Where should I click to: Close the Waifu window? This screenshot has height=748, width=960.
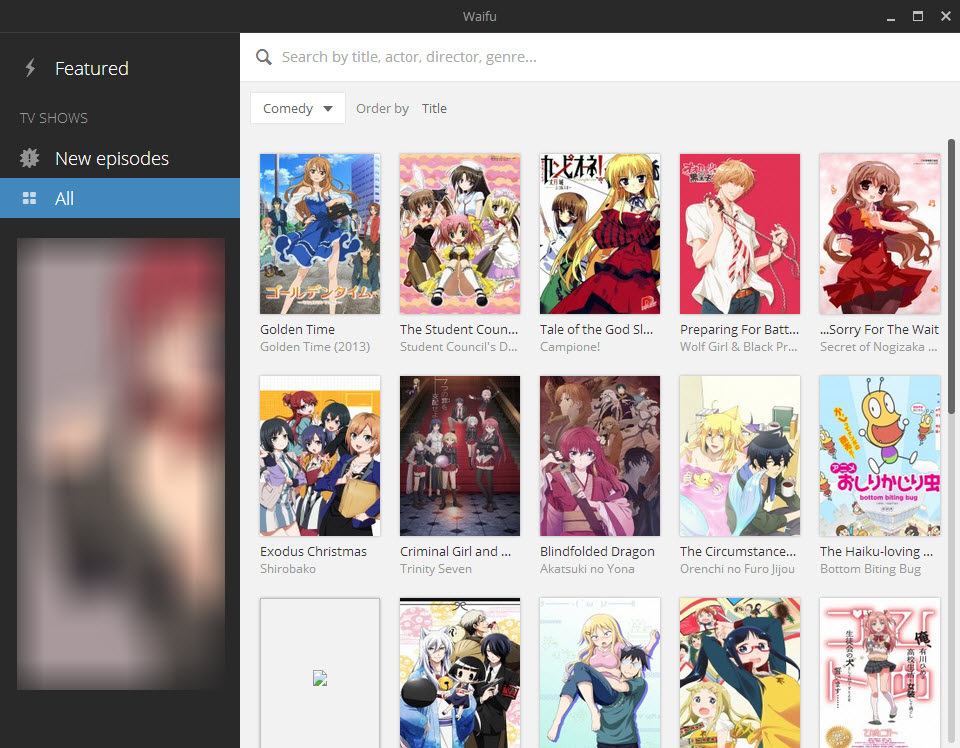click(946, 17)
